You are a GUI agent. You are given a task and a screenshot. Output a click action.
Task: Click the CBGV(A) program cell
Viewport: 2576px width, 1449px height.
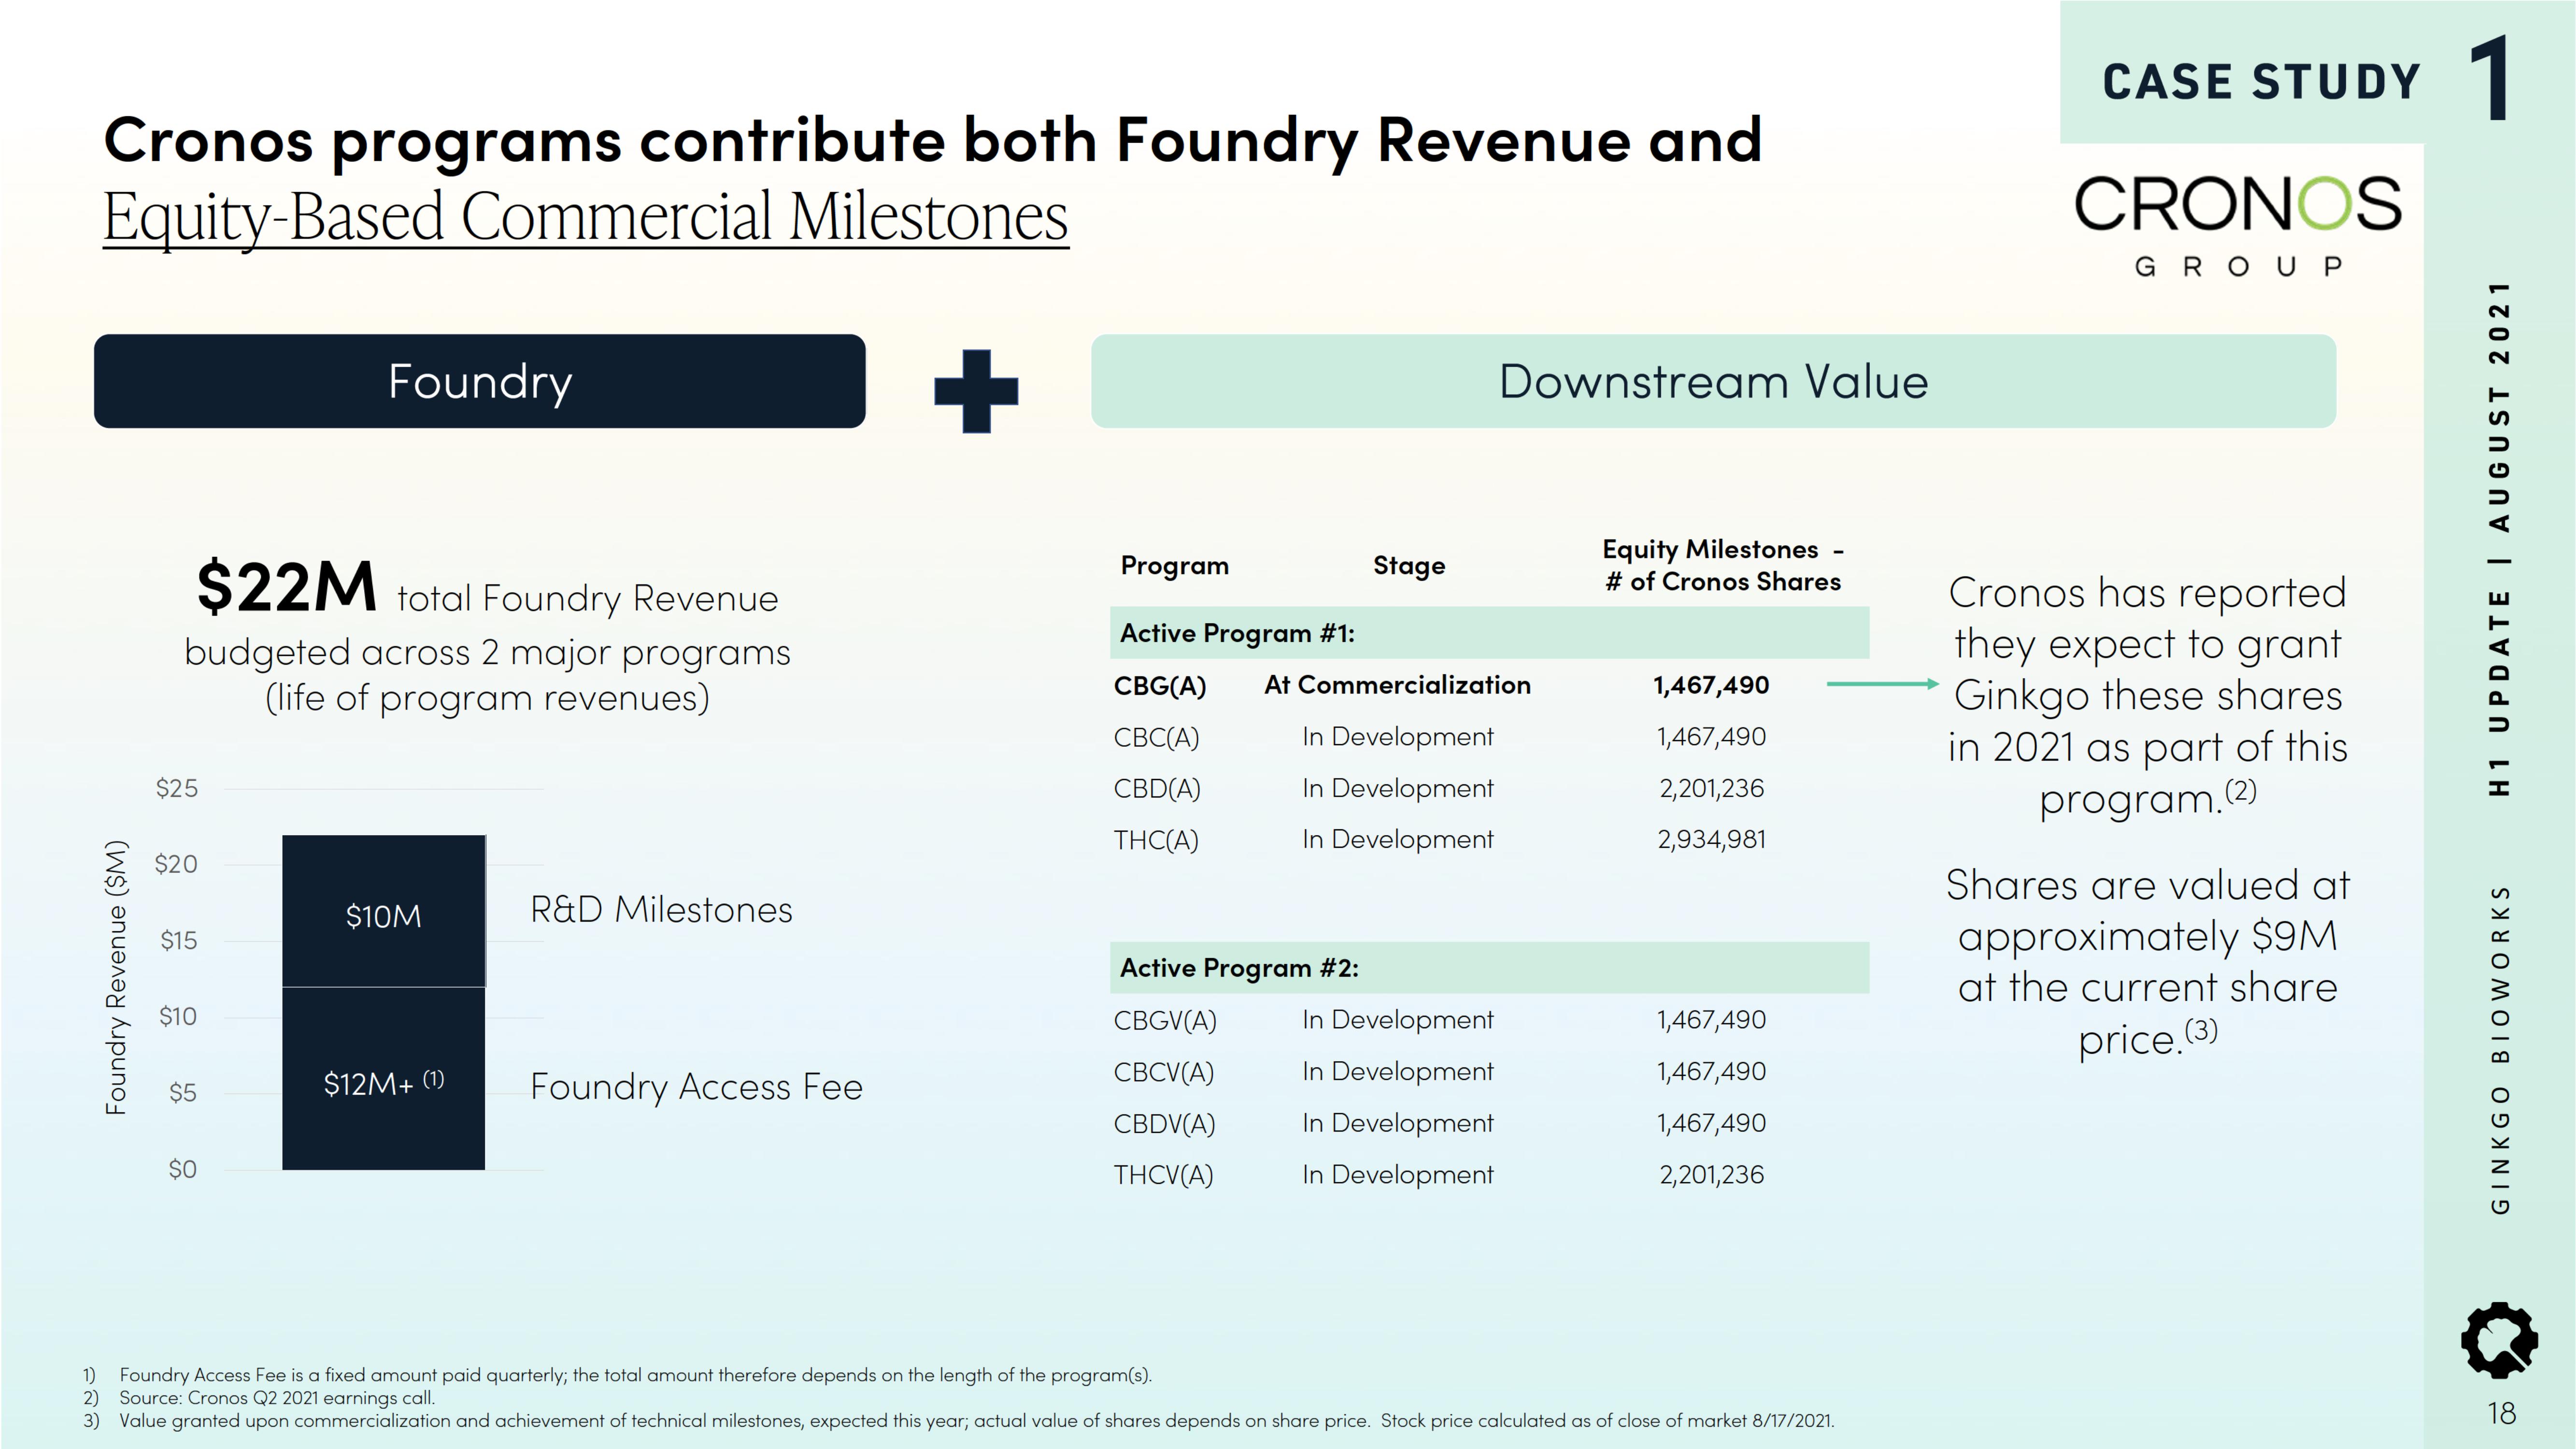click(1165, 1020)
